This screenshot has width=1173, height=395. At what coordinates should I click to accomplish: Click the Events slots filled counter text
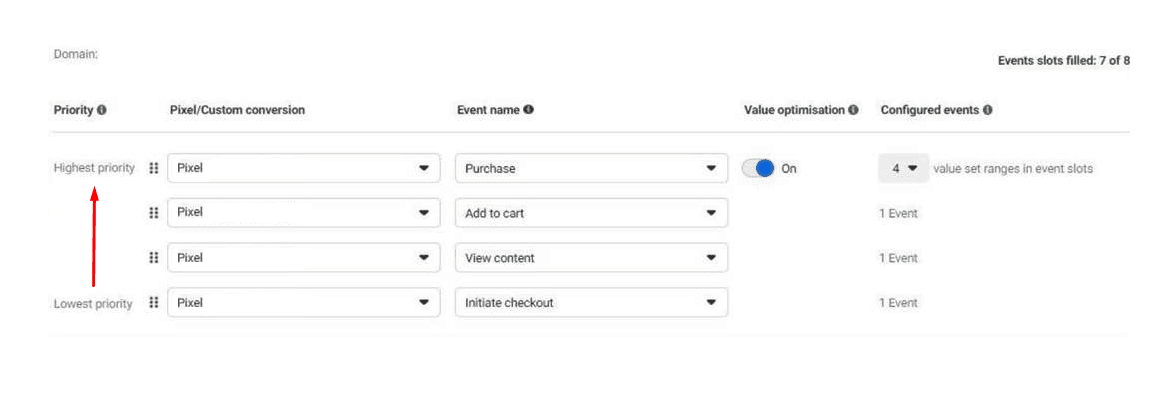point(1064,61)
